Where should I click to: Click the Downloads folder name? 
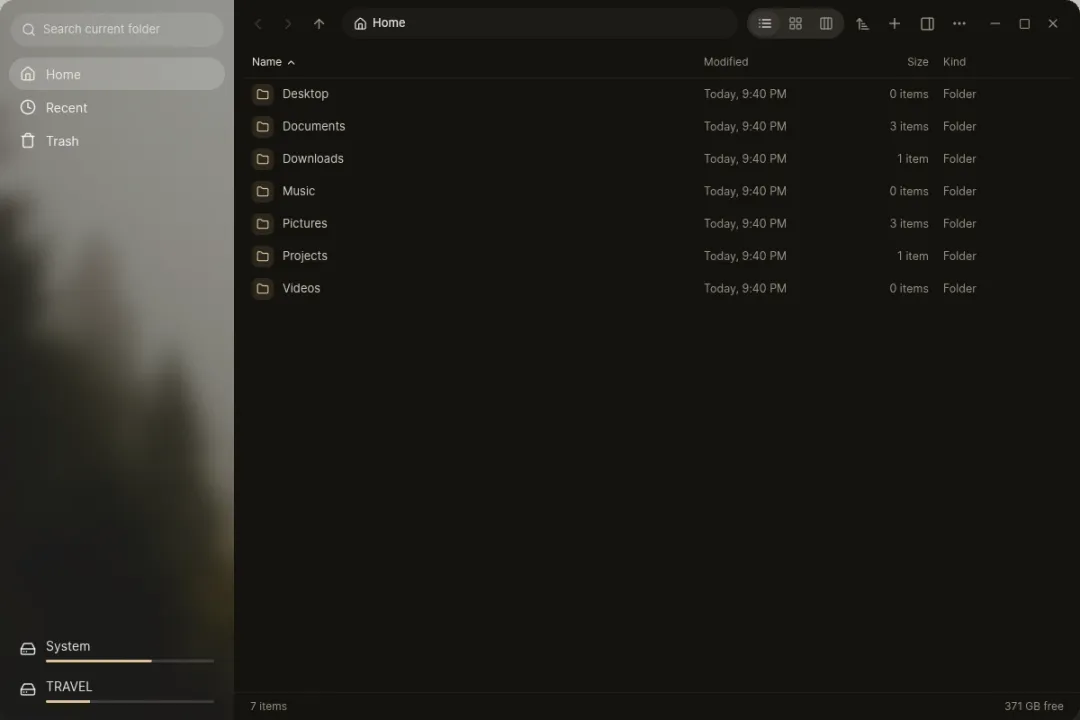[x=313, y=158]
